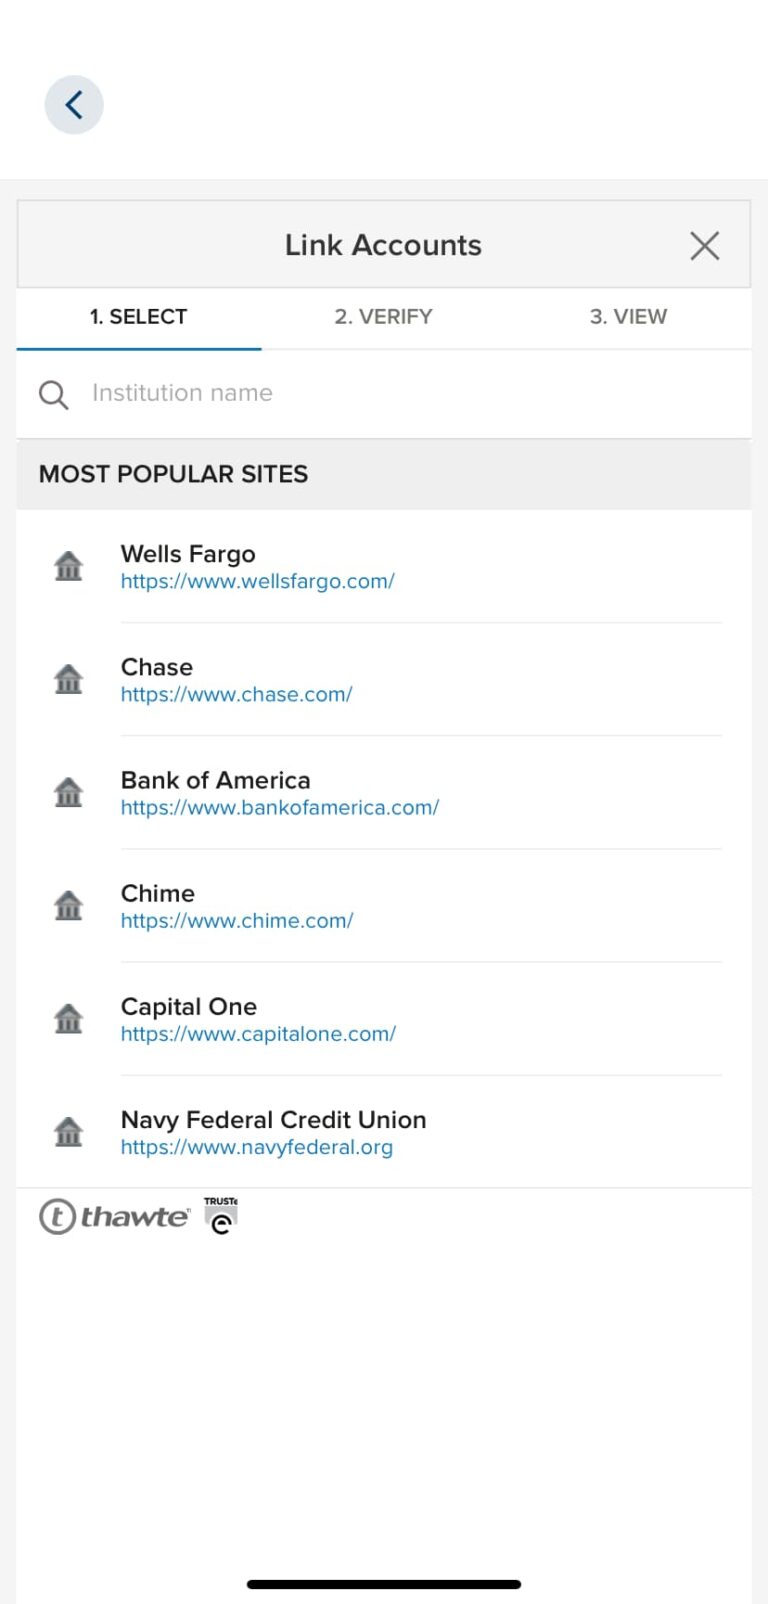Image resolution: width=768 pixels, height=1604 pixels.
Task: Open the wellsfargo.com link
Action: tap(257, 581)
